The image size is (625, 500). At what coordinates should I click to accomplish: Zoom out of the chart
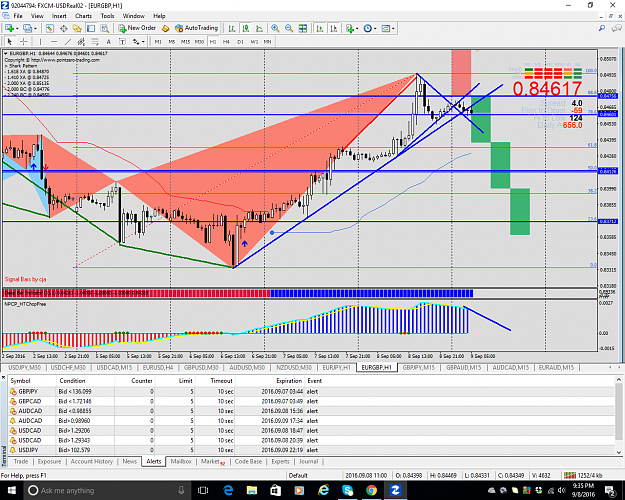click(289, 28)
